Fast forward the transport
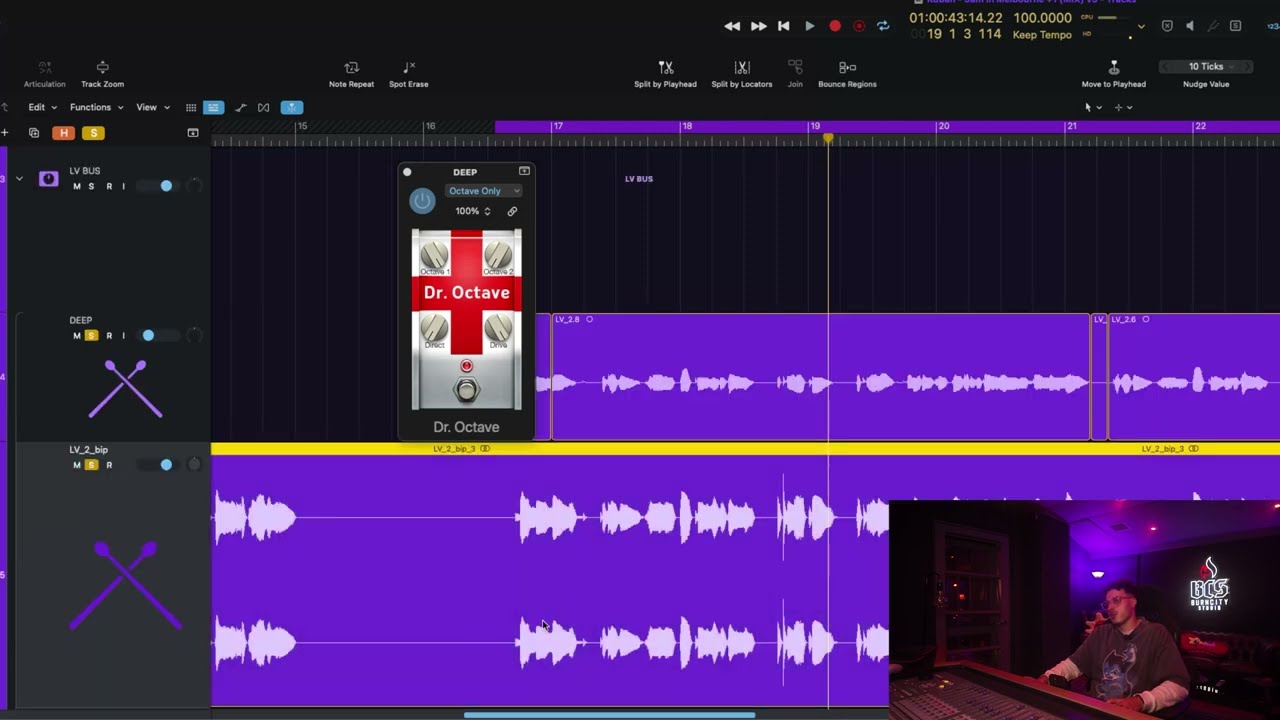This screenshot has width=1280, height=720. click(x=758, y=26)
